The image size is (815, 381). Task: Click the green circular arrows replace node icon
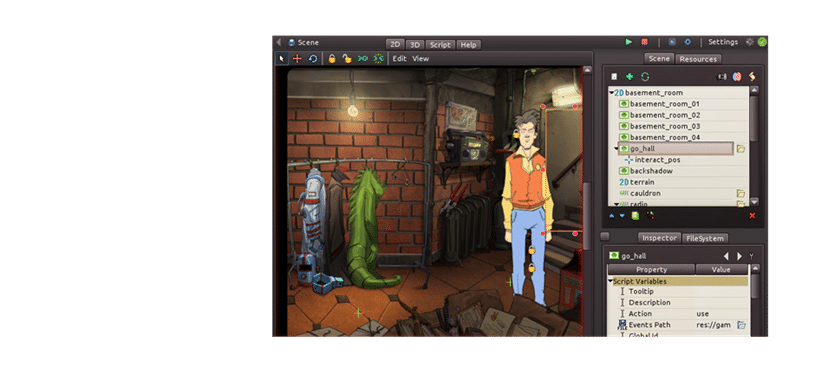pyautogui.click(x=645, y=76)
